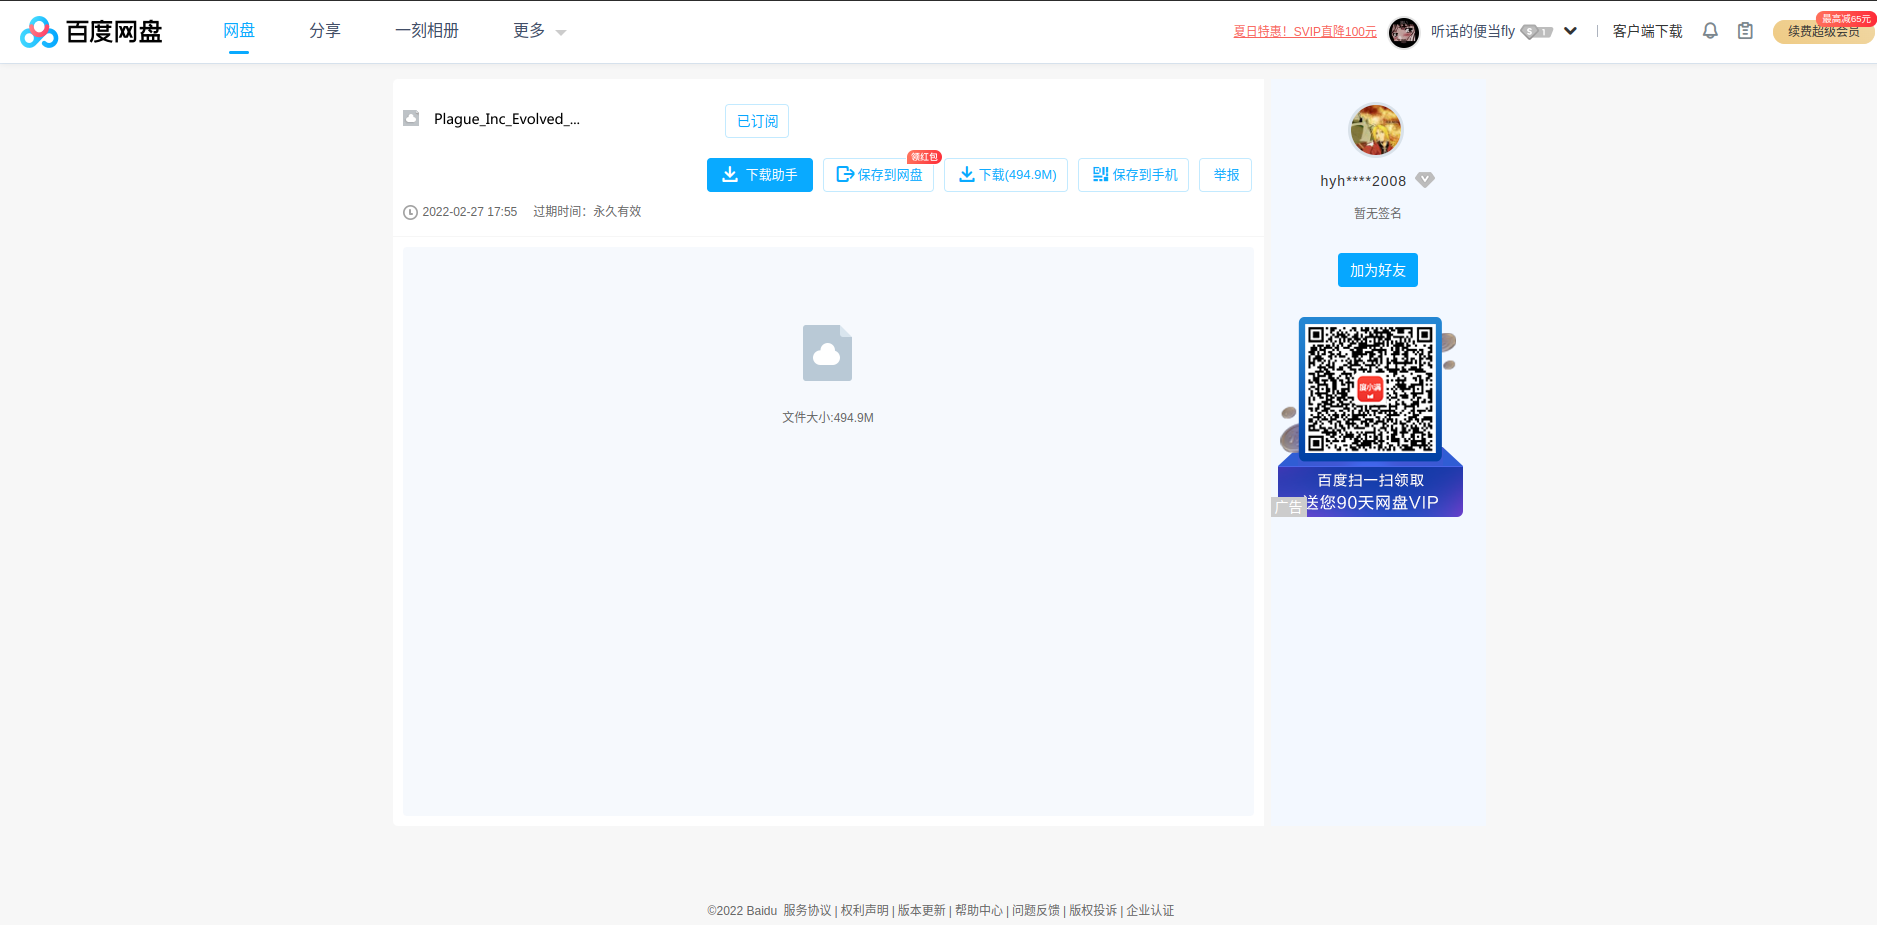1877x925 pixels.
Task: Expand the account dropdown chevron
Action: coord(1570,31)
